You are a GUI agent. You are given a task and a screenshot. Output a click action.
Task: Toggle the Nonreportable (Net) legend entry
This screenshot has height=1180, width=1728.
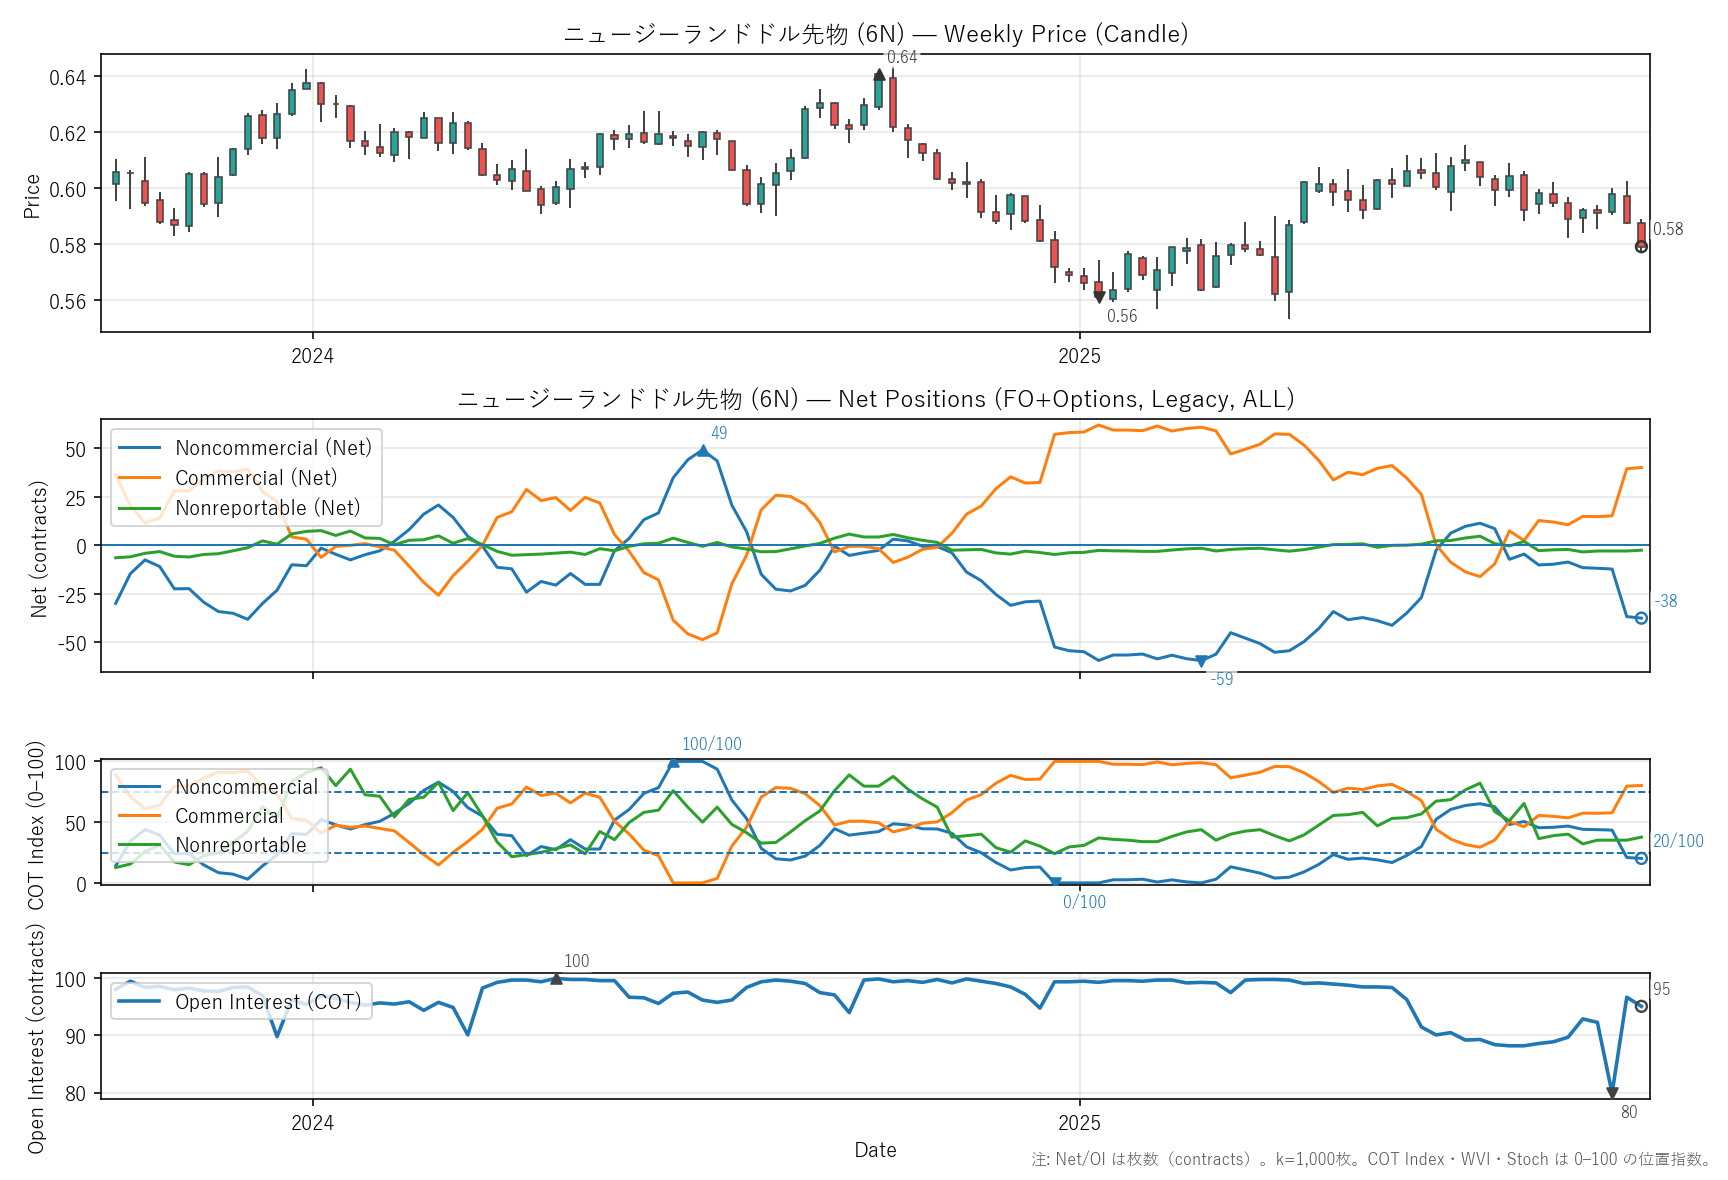click(267, 508)
